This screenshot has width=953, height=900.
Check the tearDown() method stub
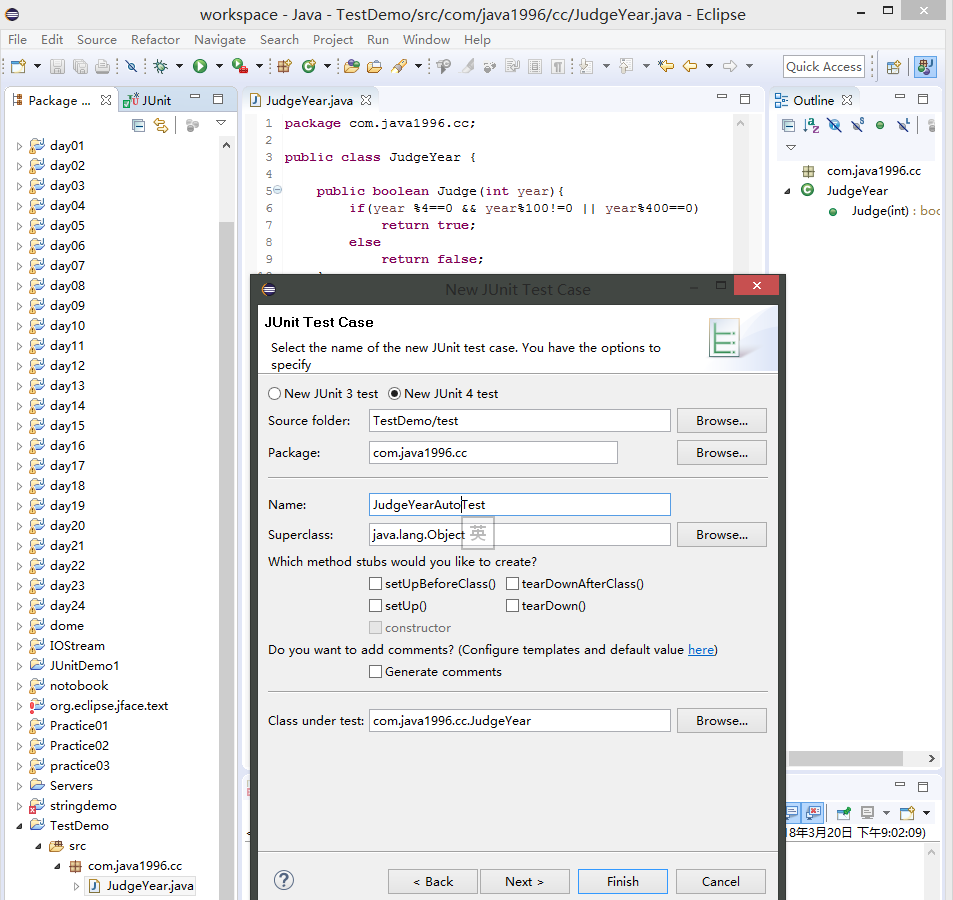512,606
